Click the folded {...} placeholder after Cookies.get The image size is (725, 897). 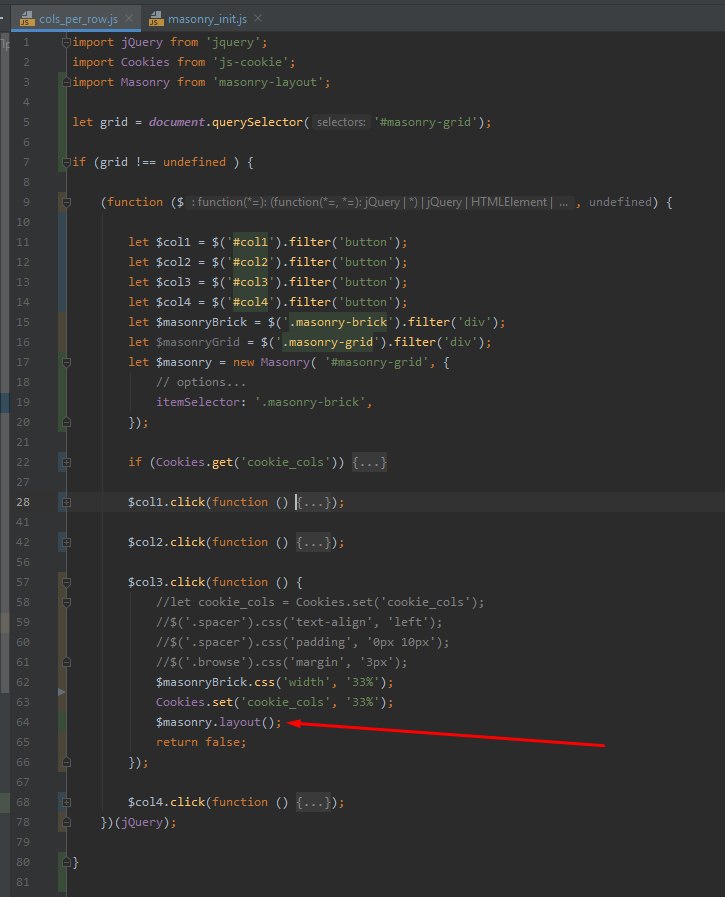[x=369, y=462]
